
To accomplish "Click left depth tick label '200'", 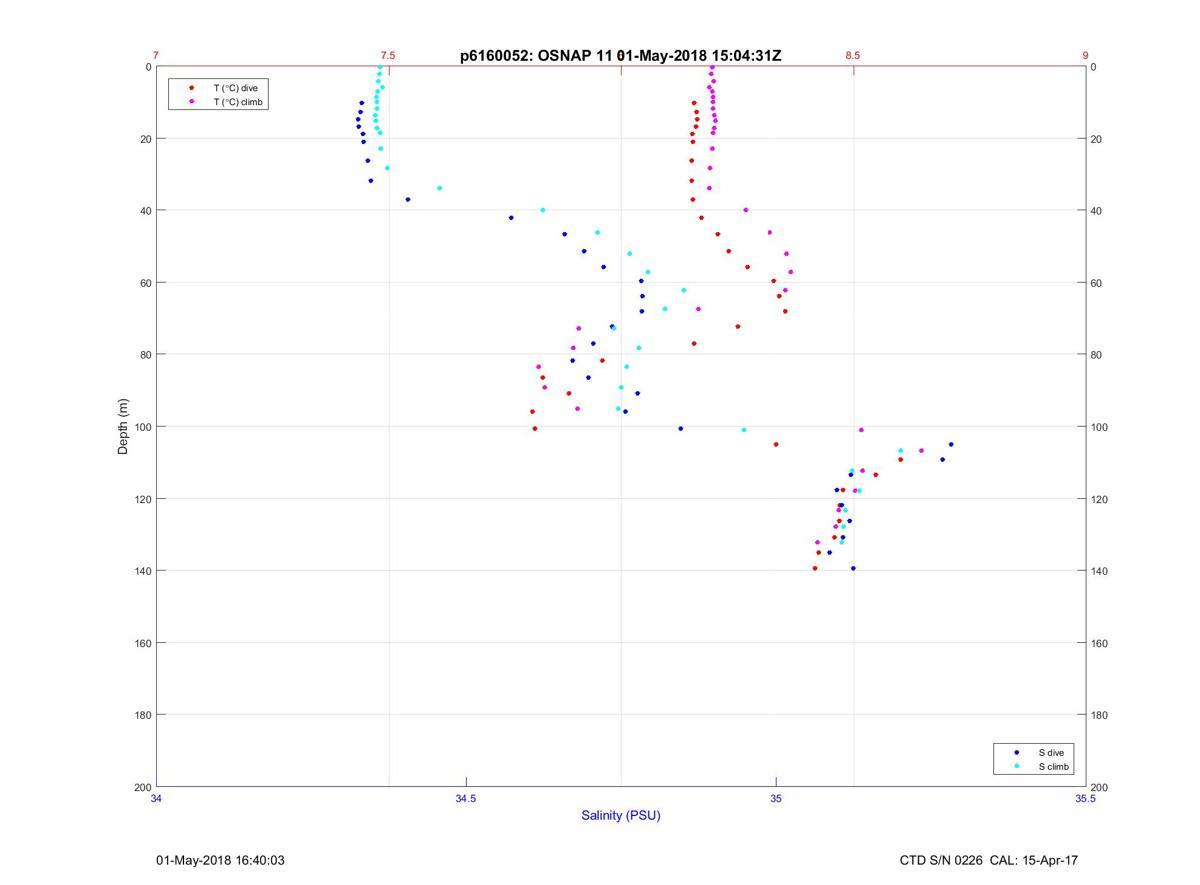I will 142,787.
